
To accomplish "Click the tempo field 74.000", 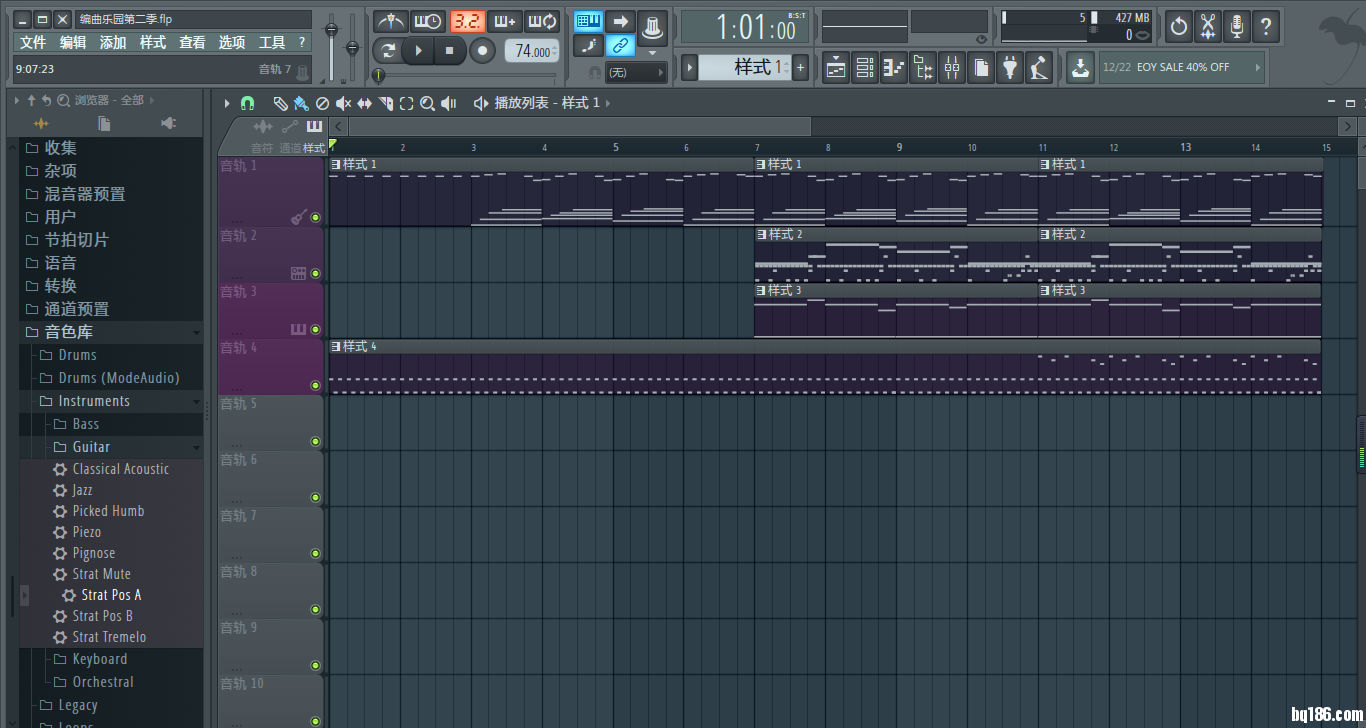I will (x=532, y=51).
